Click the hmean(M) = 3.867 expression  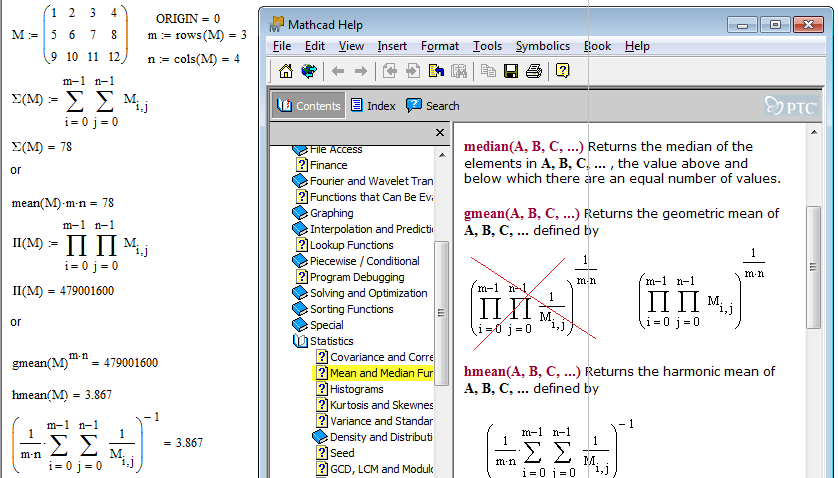coord(62,395)
